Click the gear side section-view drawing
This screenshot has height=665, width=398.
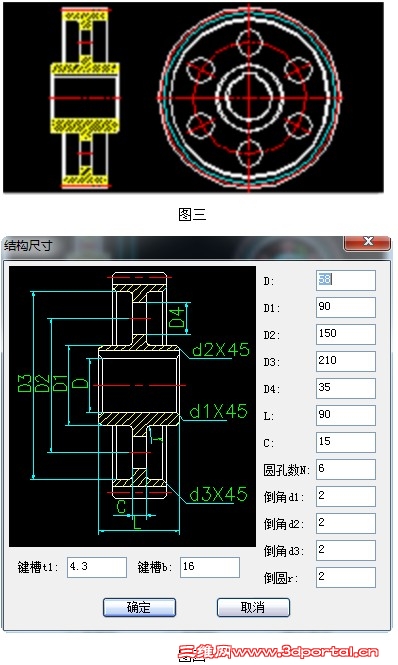(x=85, y=97)
